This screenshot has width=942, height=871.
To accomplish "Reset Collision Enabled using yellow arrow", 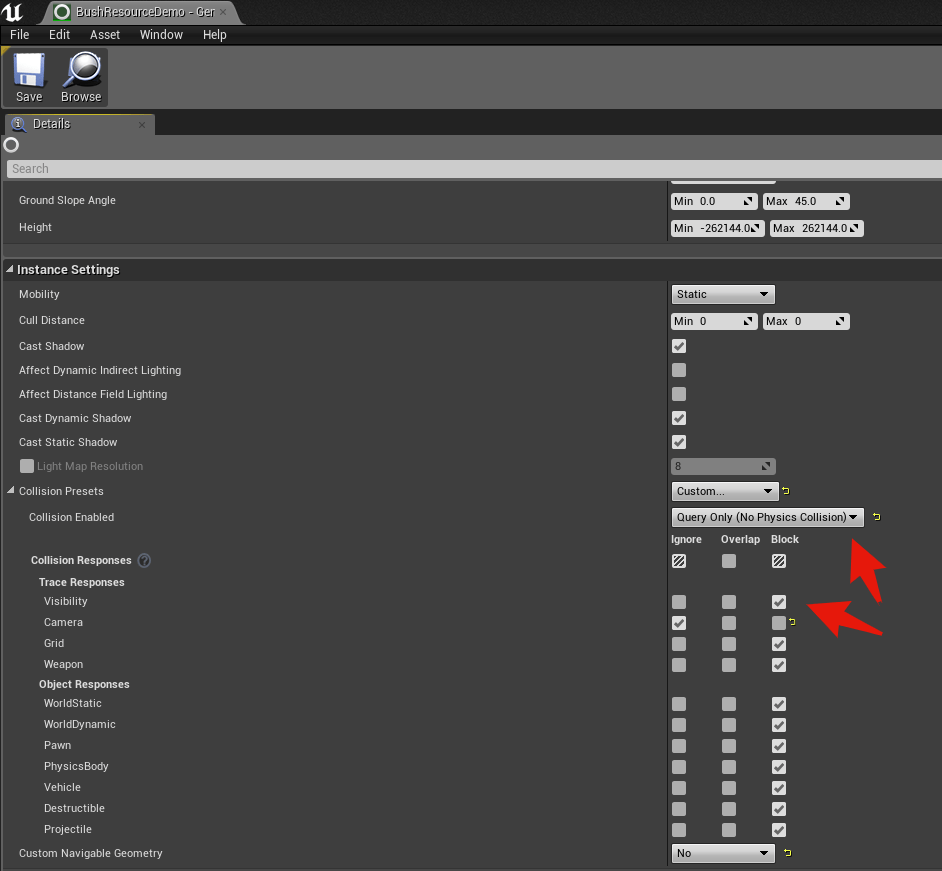I will pos(876,517).
